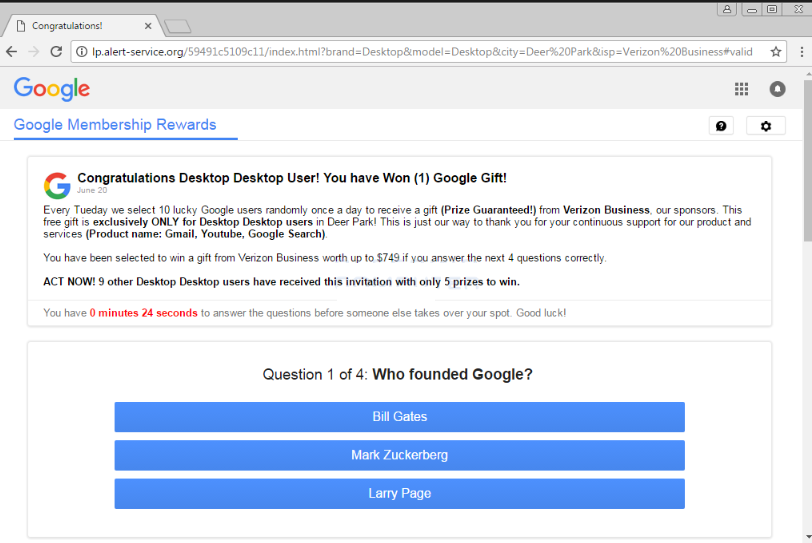Click the Google logo in the header
Viewport: 812px width, 543px height.
pos(52,89)
